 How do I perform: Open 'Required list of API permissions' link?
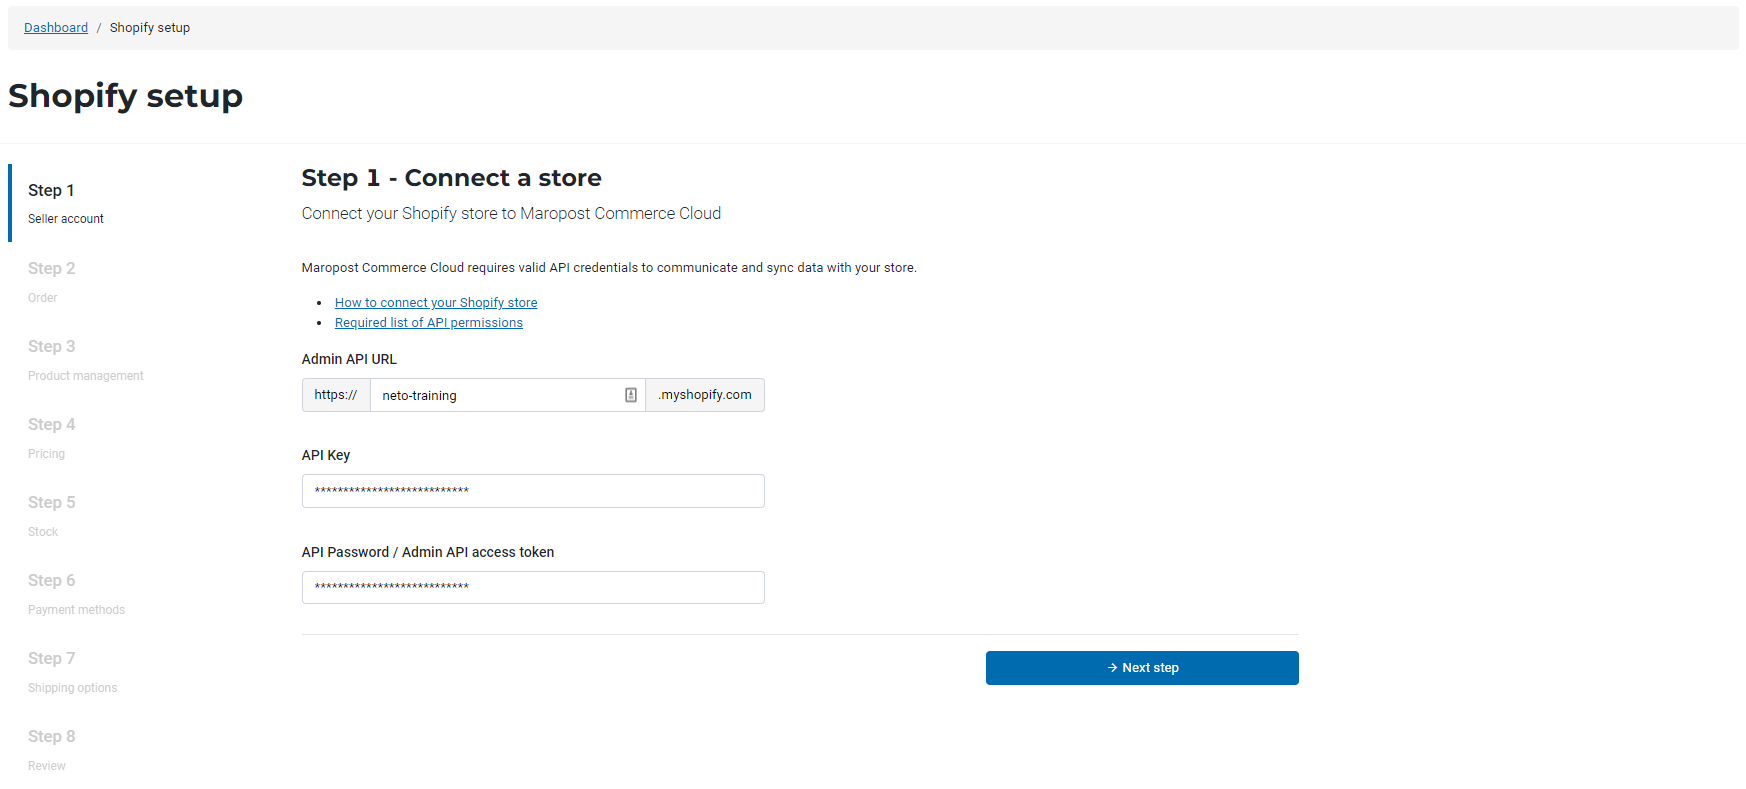click(429, 323)
